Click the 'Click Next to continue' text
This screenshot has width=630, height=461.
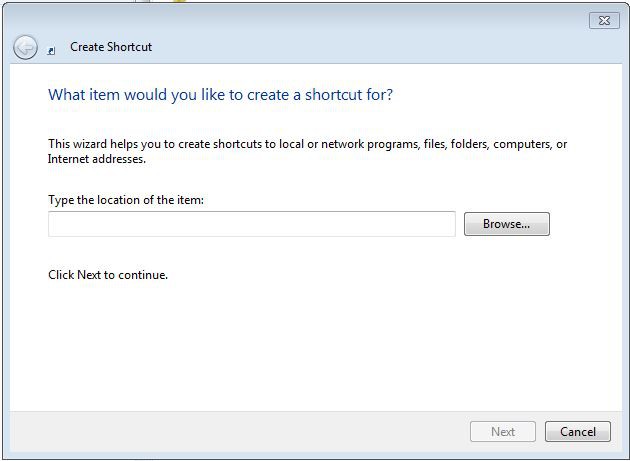tap(108, 275)
